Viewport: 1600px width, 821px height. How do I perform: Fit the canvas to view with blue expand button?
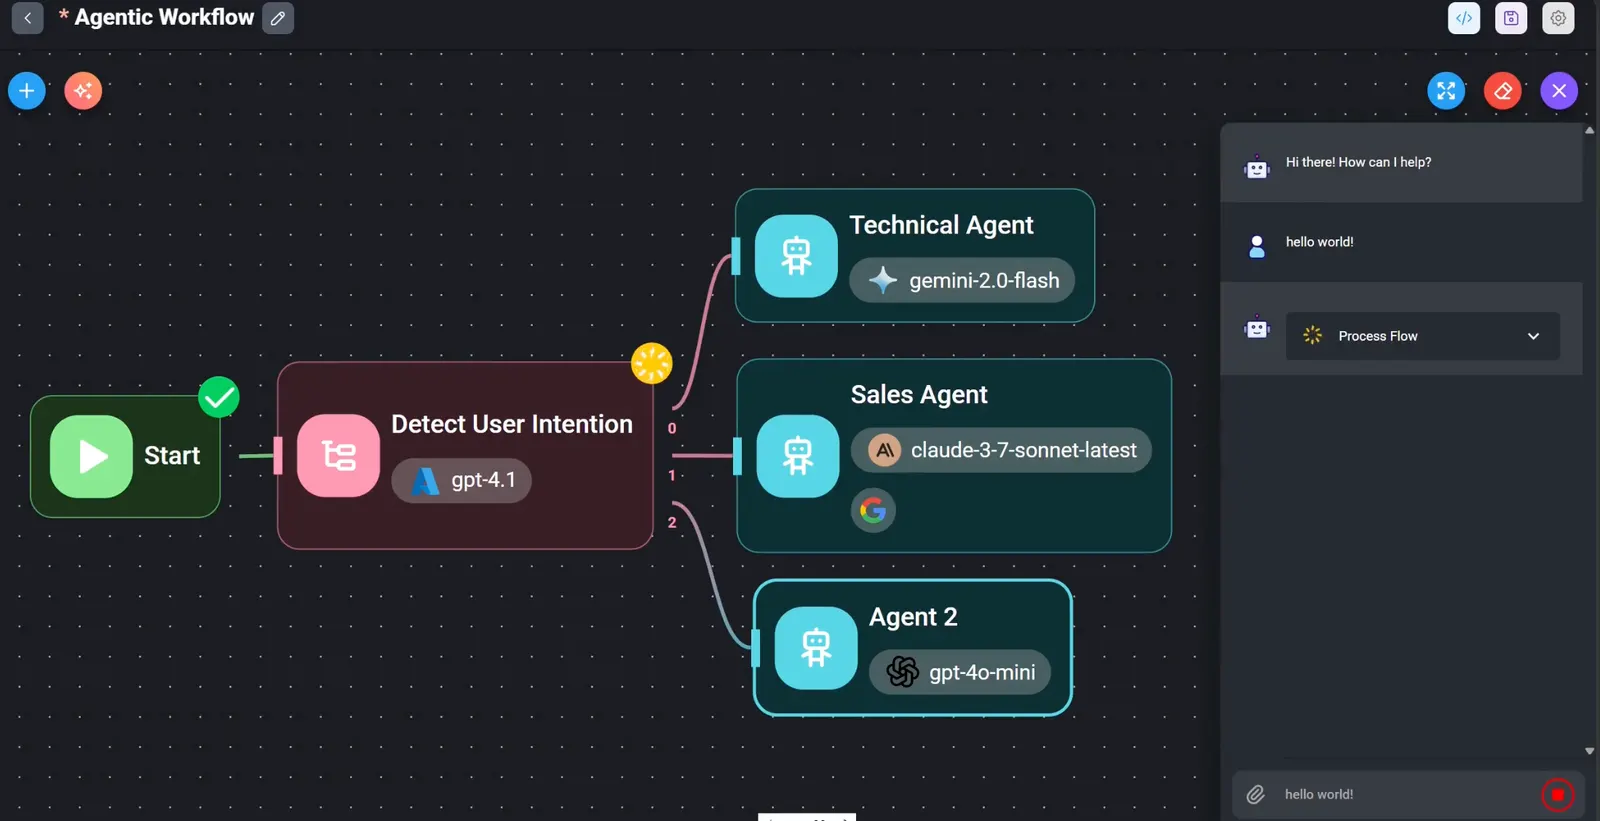click(x=1446, y=91)
